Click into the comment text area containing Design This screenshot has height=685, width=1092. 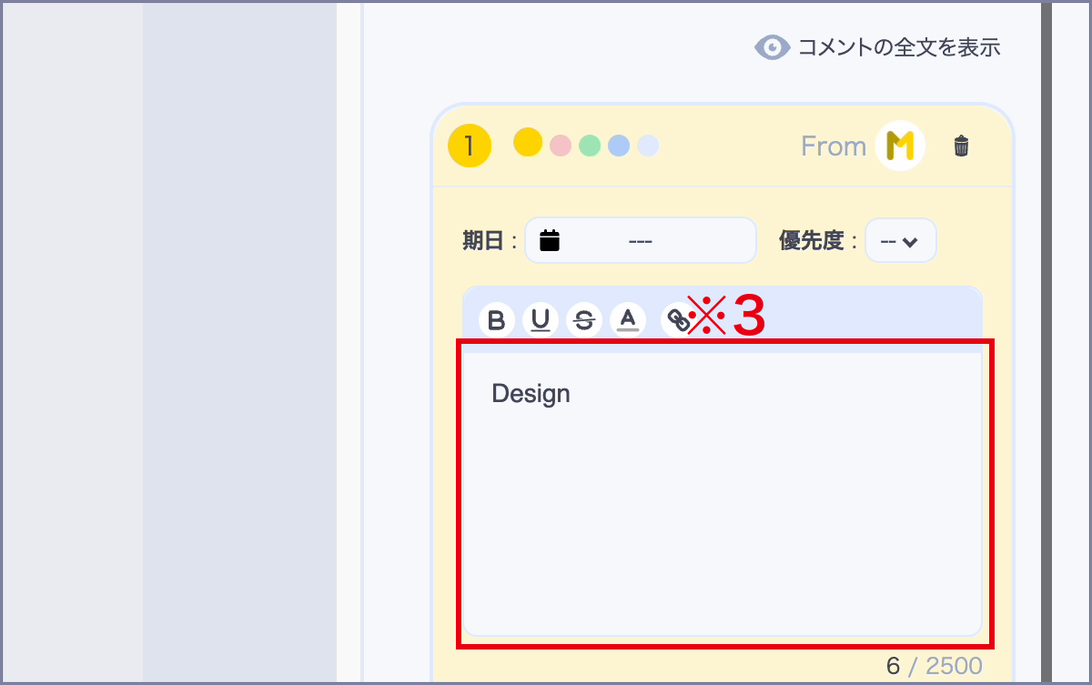[x=723, y=494]
